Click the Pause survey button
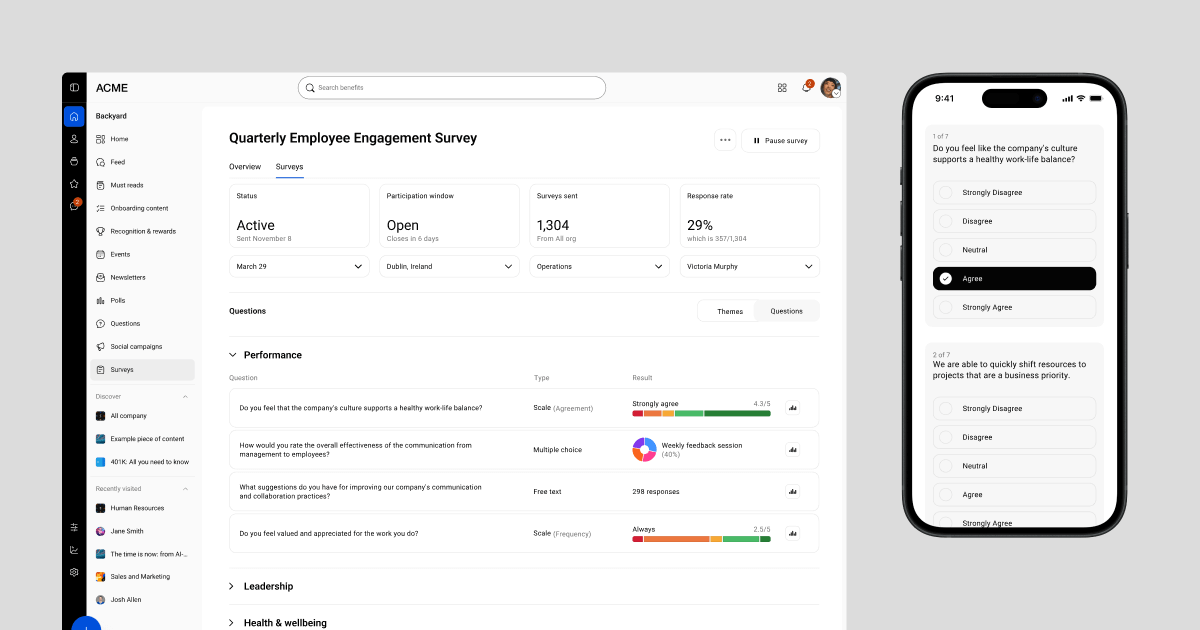 pyautogui.click(x=780, y=141)
